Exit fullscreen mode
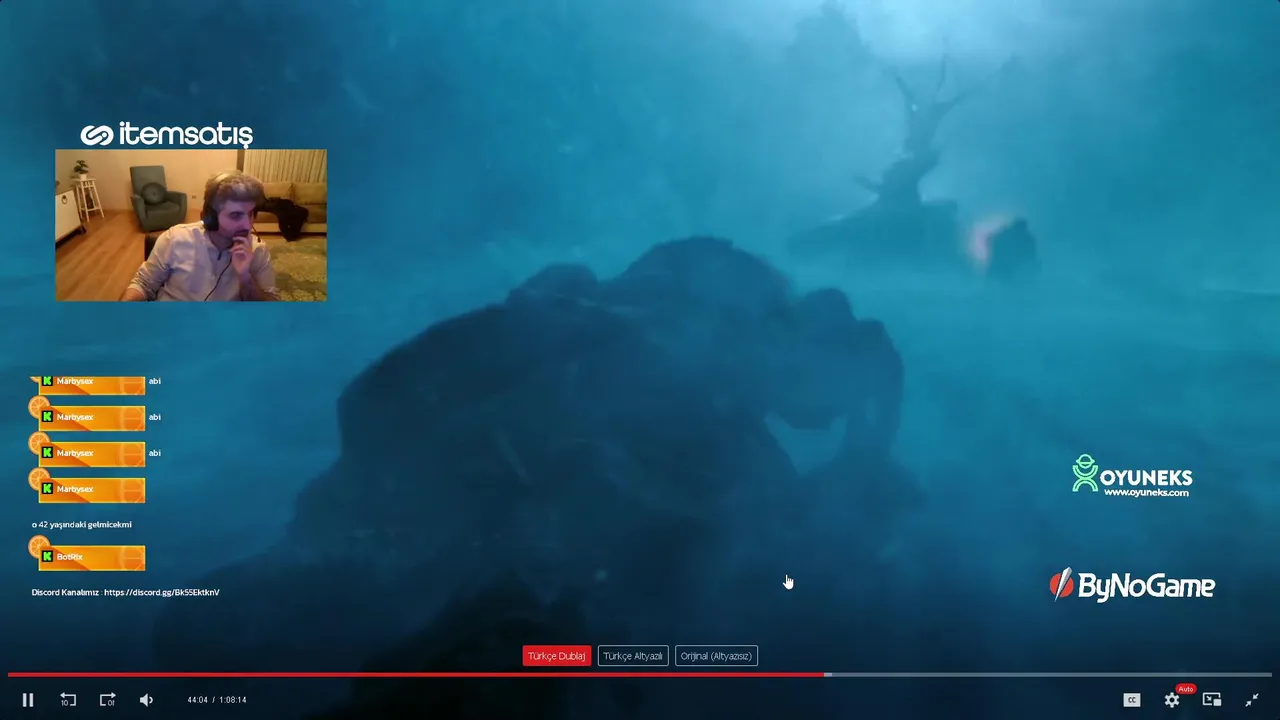This screenshot has width=1280, height=720. pos(1252,700)
